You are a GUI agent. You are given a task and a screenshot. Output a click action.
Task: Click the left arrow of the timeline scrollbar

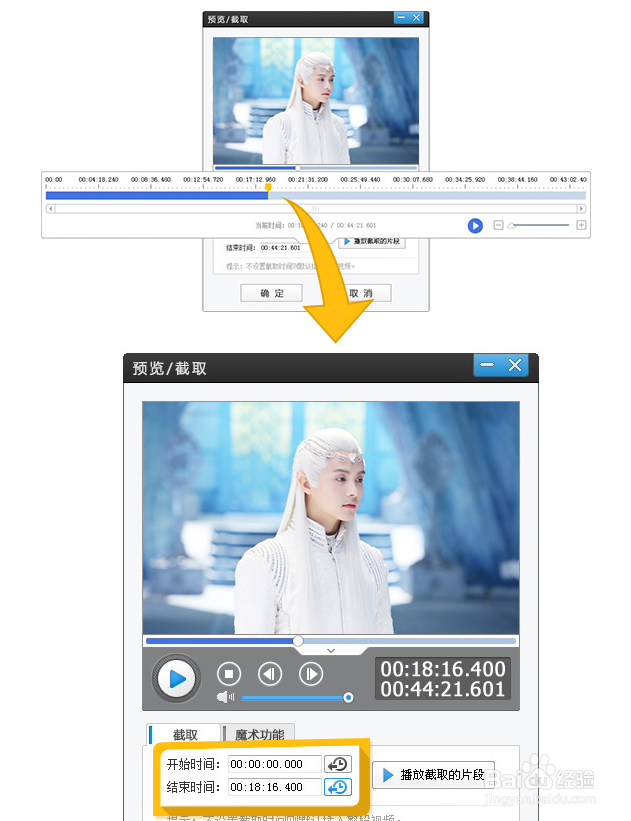pos(50,209)
